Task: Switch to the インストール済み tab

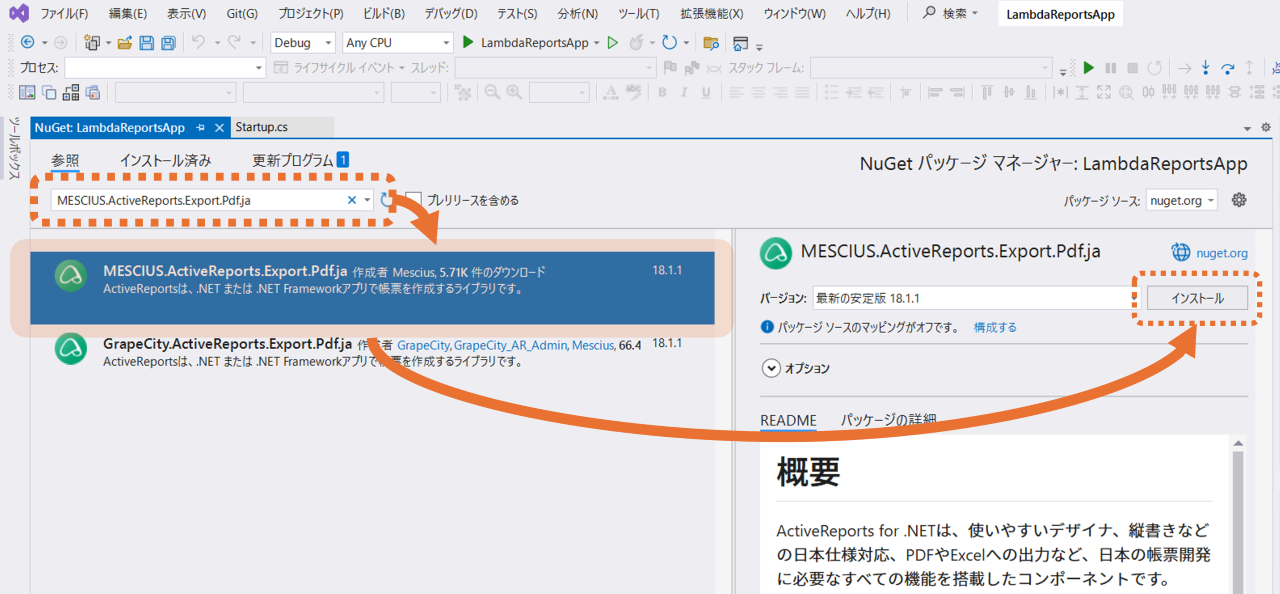Action: click(x=165, y=160)
